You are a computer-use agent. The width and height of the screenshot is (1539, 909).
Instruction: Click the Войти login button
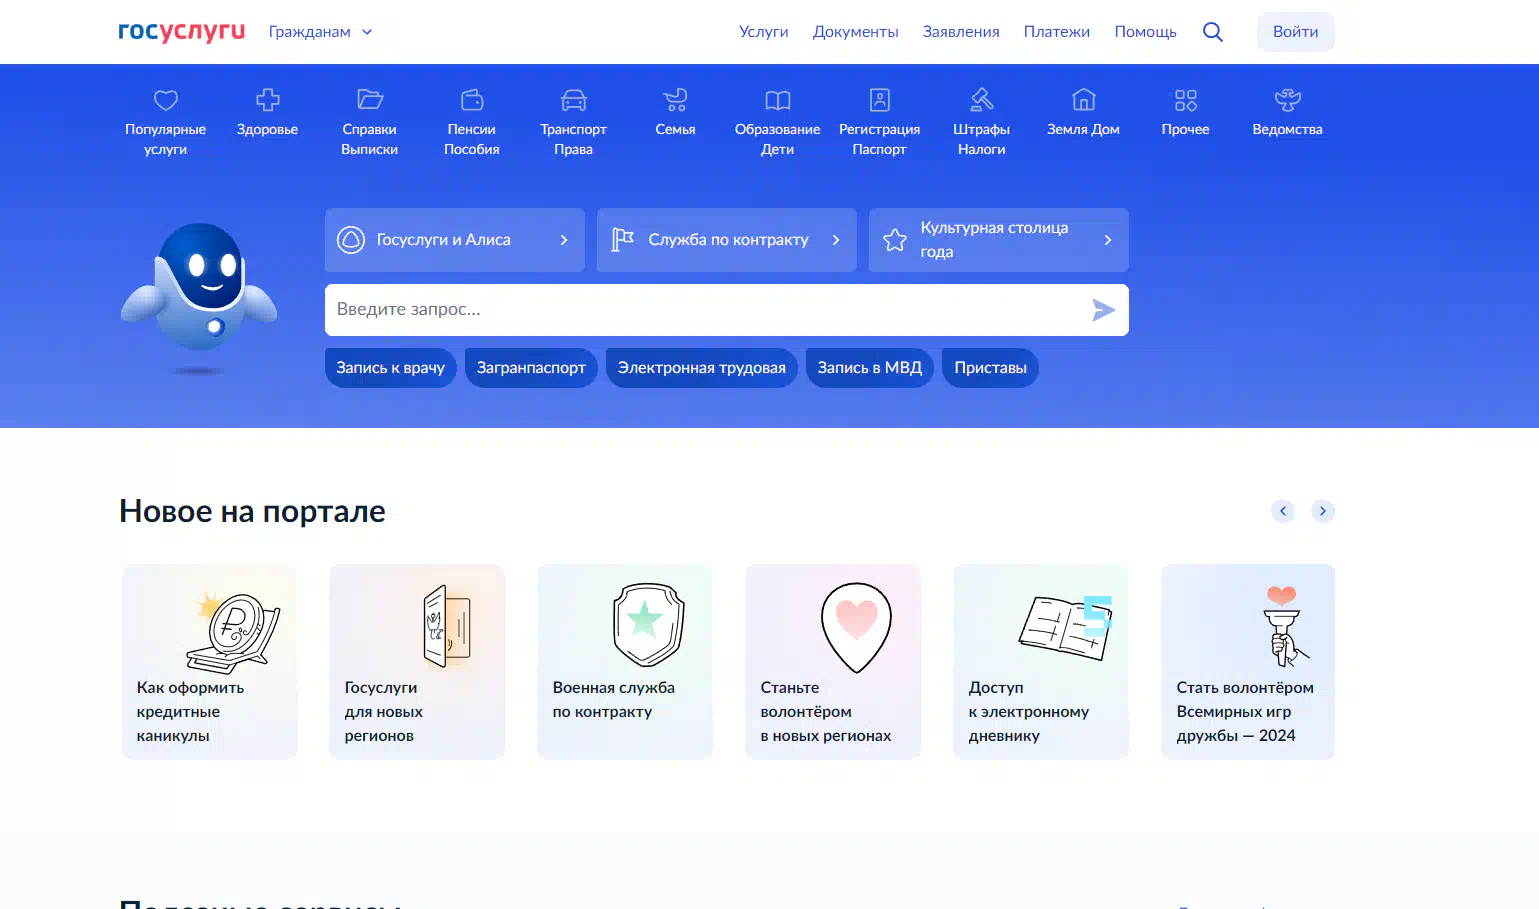click(1295, 32)
